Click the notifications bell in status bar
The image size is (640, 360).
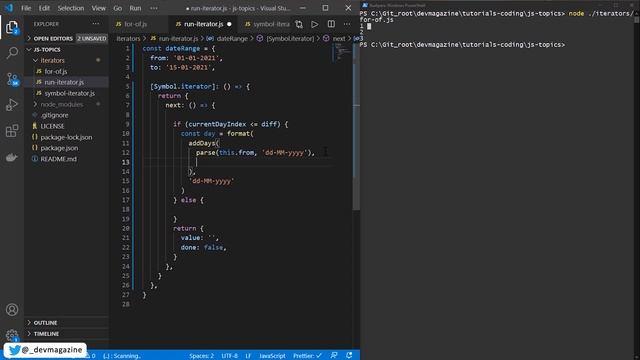point(349,356)
